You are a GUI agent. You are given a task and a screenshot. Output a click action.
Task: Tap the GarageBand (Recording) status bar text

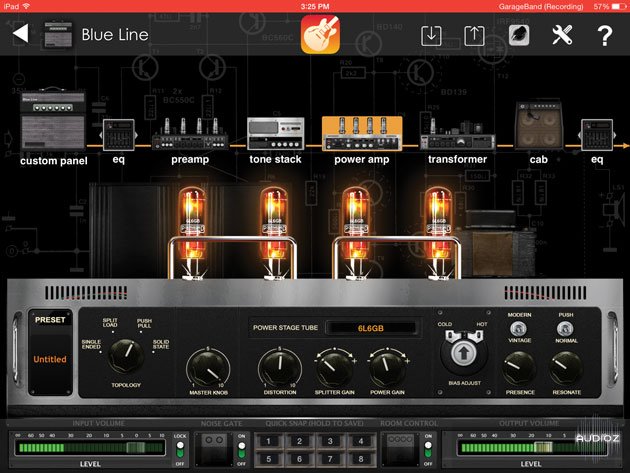pos(541,6)
